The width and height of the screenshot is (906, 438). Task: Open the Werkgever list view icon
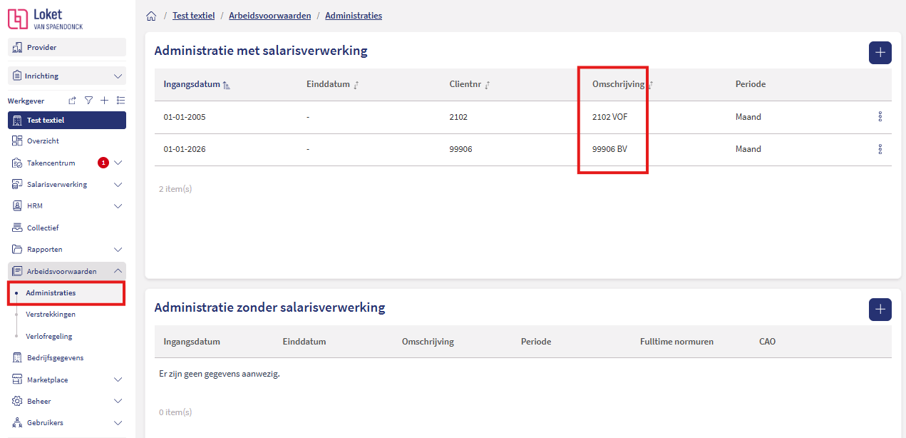pos(120,101)
